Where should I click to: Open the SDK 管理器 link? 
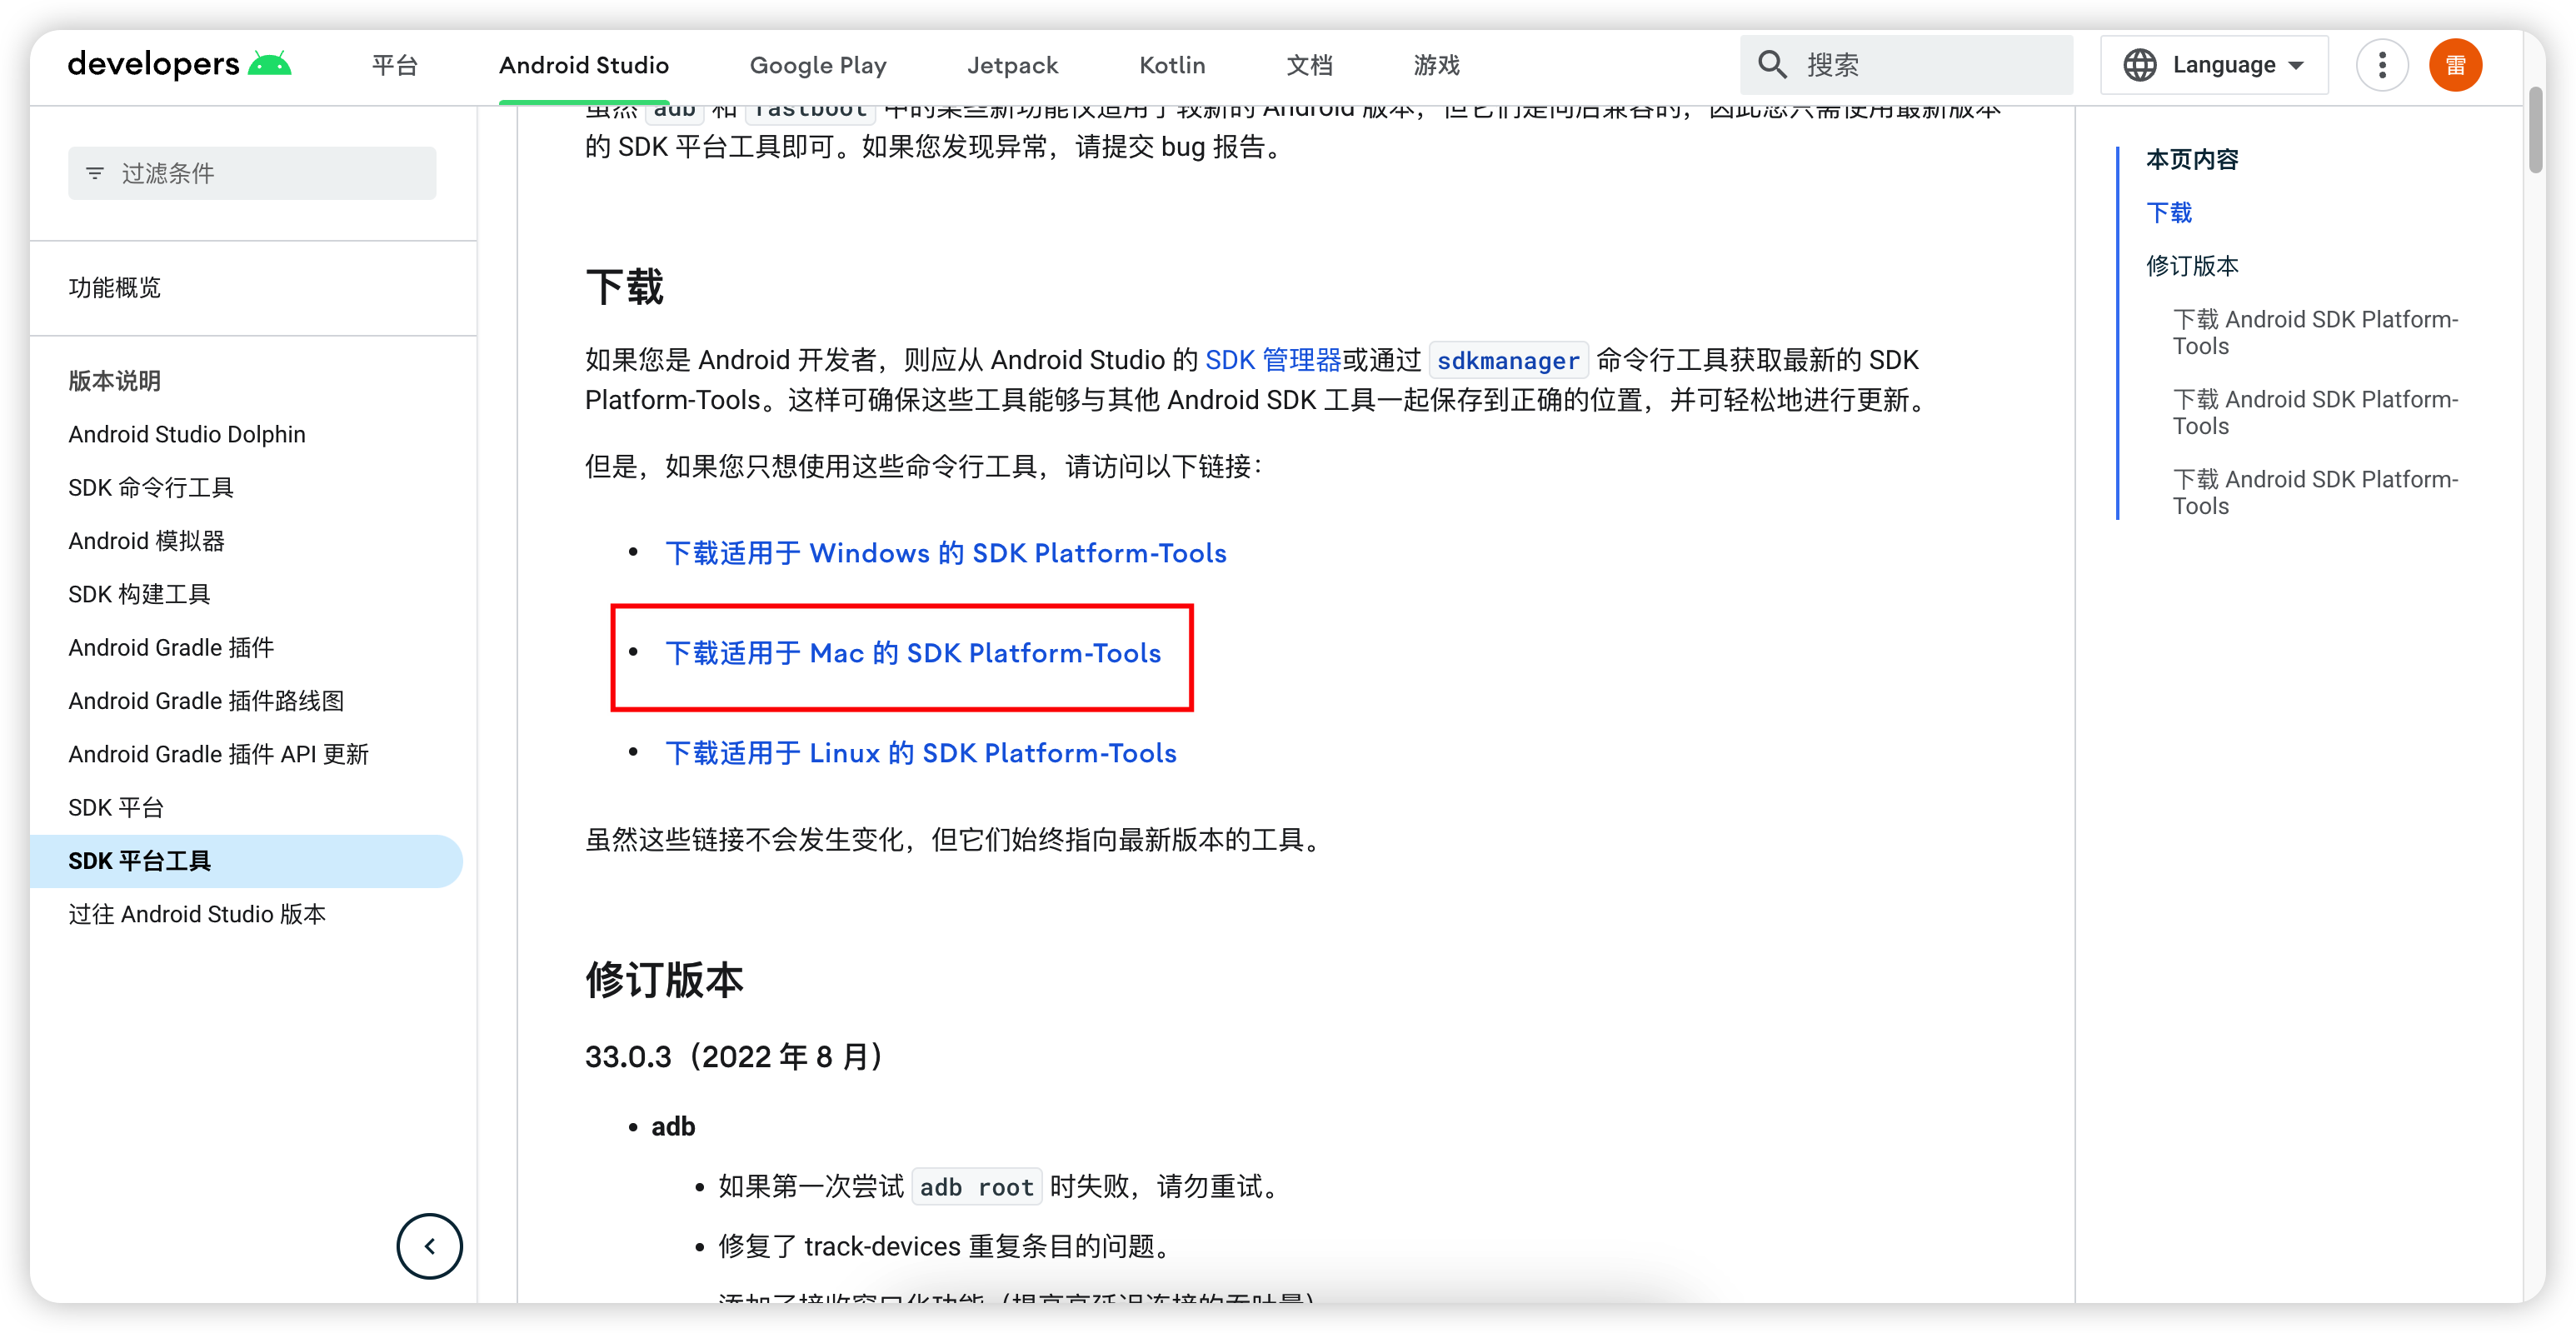pyautogui.click(x=1273, y=360)
